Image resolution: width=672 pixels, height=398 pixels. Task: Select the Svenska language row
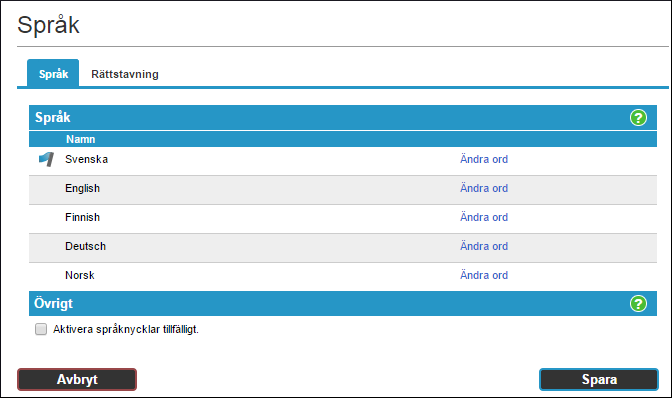(x=343, y=161)
